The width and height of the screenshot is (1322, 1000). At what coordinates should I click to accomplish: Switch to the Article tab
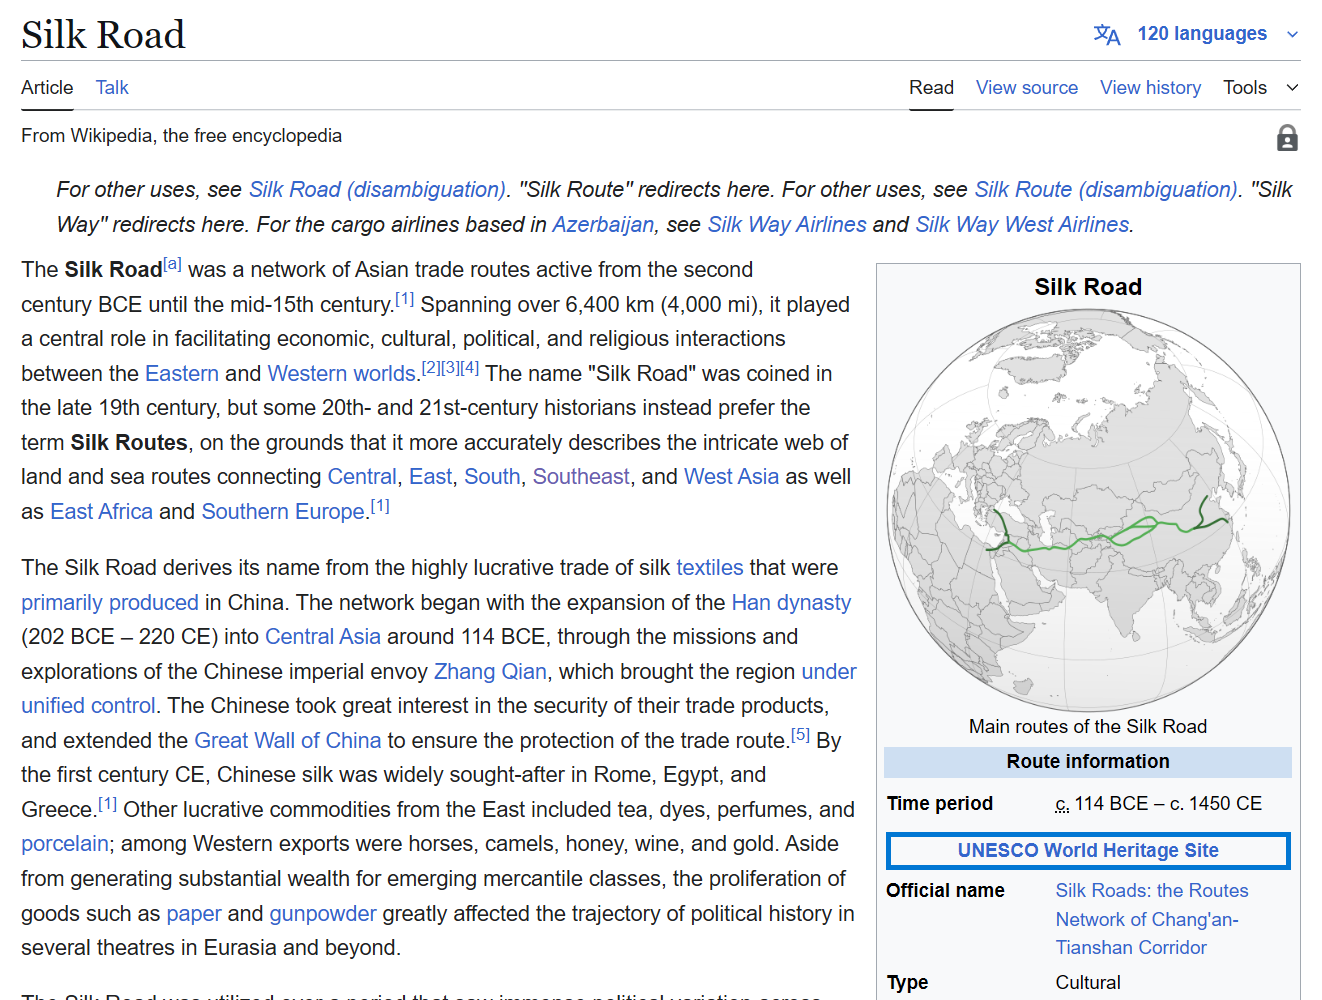[x=47, y=88]
